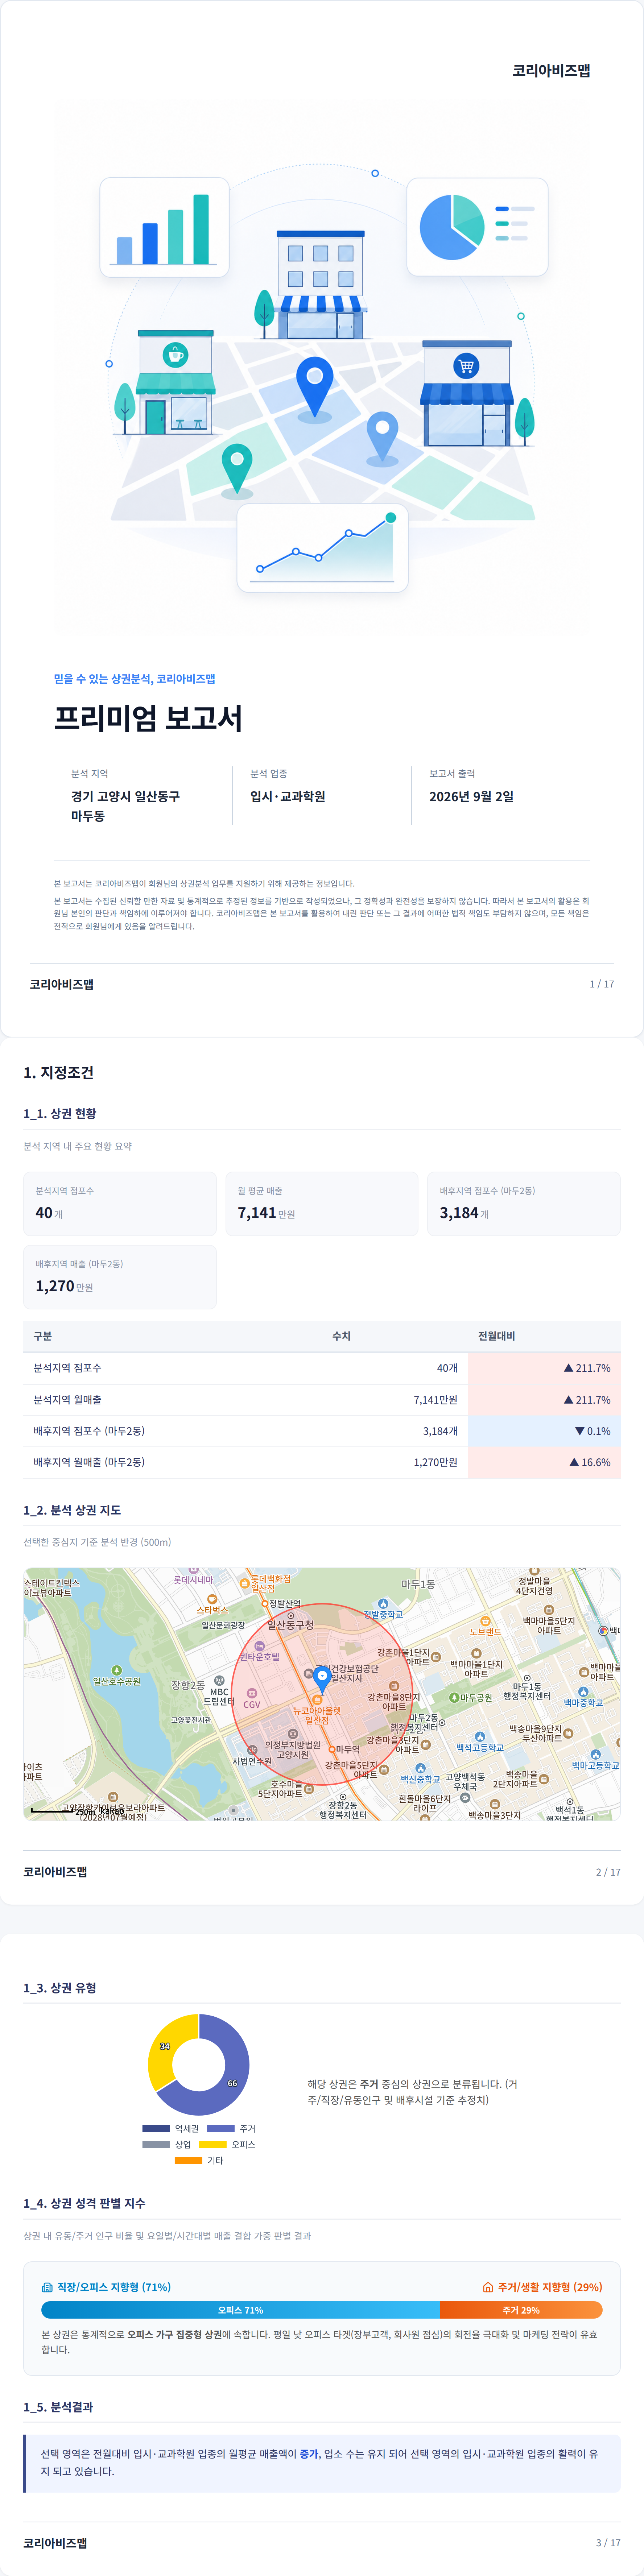Click the house icon beside 주거/생활 지향형

[x=488, y=2287]
